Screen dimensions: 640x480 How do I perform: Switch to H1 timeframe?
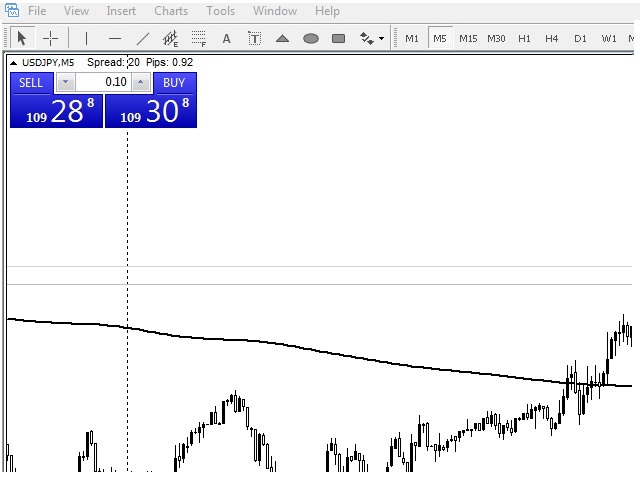click(524, 39)
